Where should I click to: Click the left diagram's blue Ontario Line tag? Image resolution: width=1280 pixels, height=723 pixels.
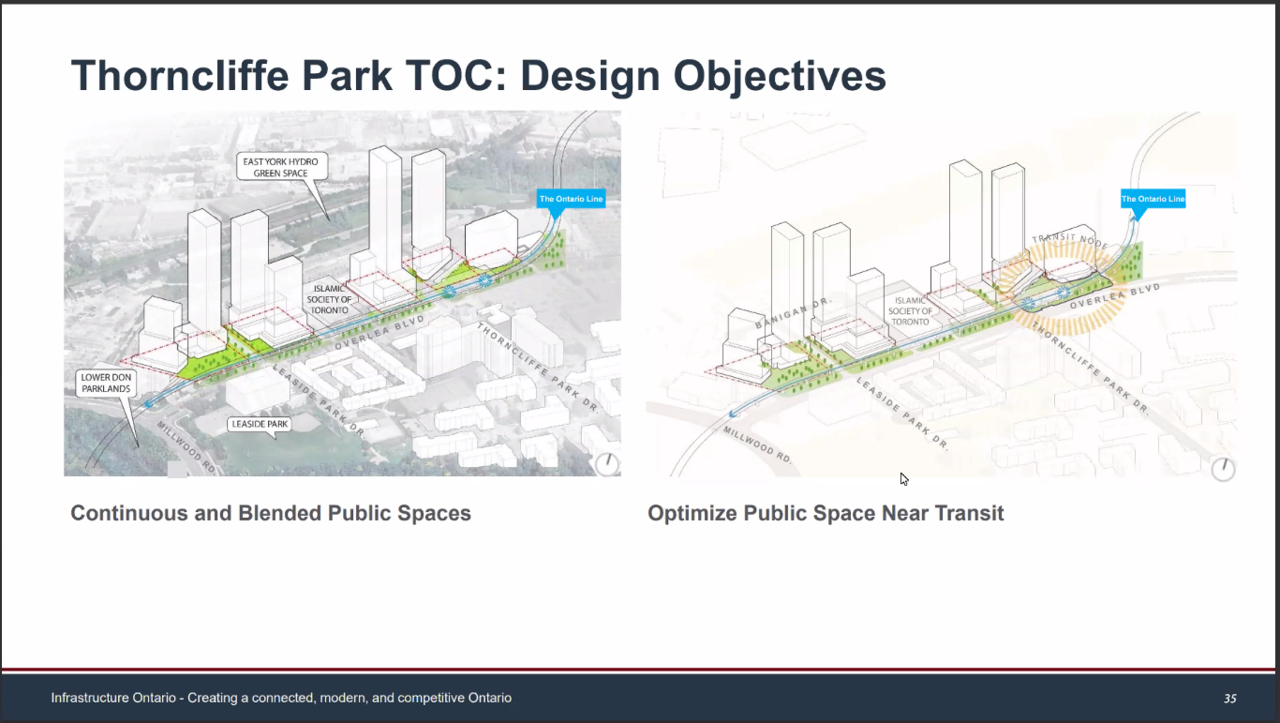pos(571,199)
